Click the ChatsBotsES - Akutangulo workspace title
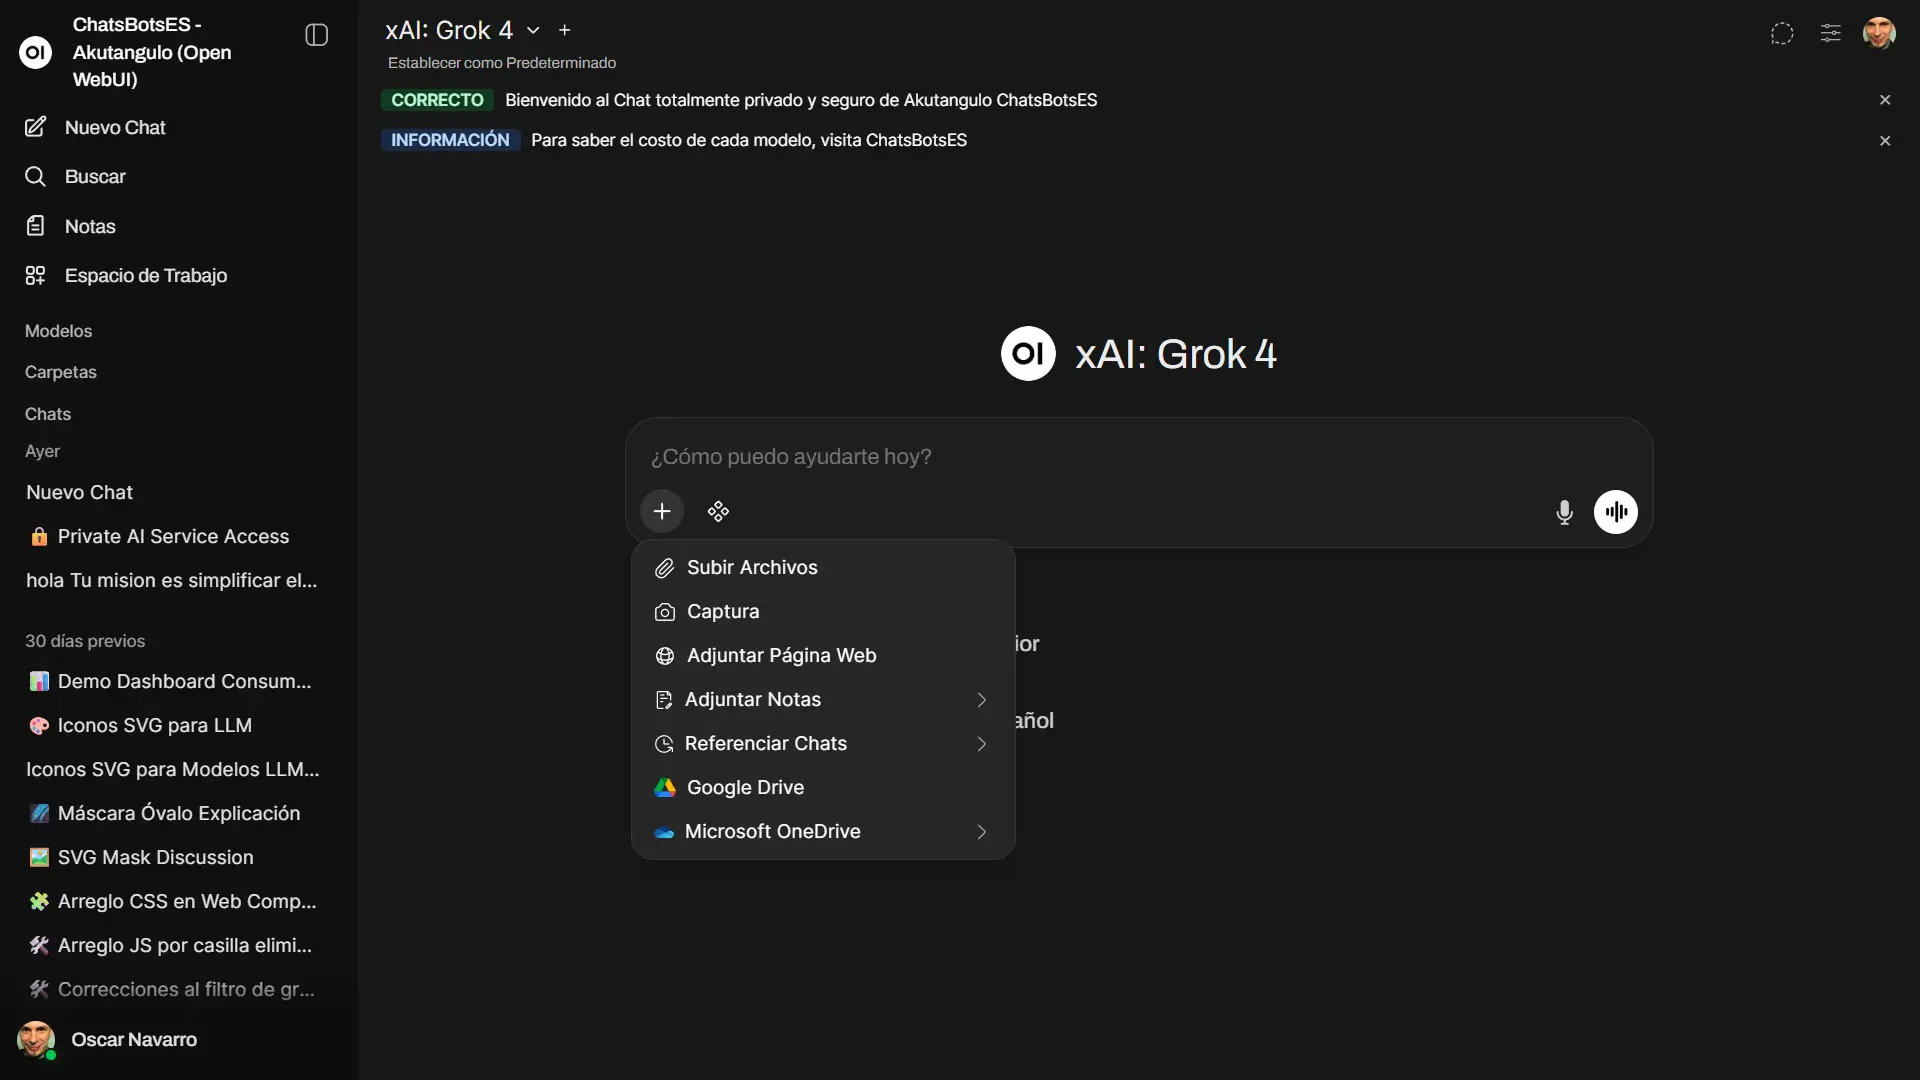The width and height of the screenshot is (1920, 1080). coord(152,52)
